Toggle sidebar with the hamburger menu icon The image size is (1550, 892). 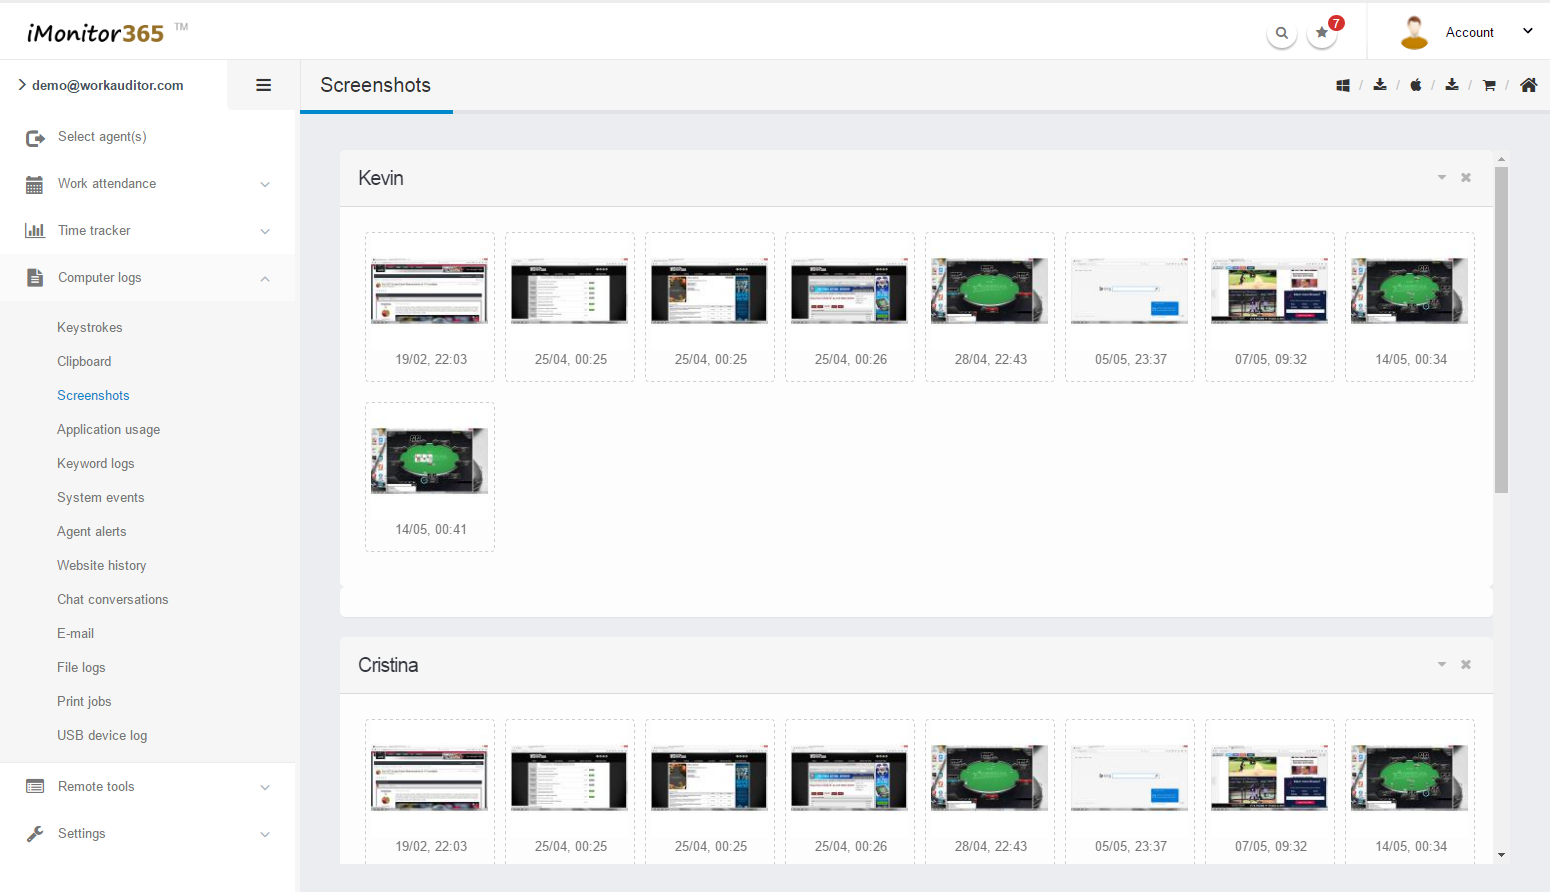[x=264, y=85]
